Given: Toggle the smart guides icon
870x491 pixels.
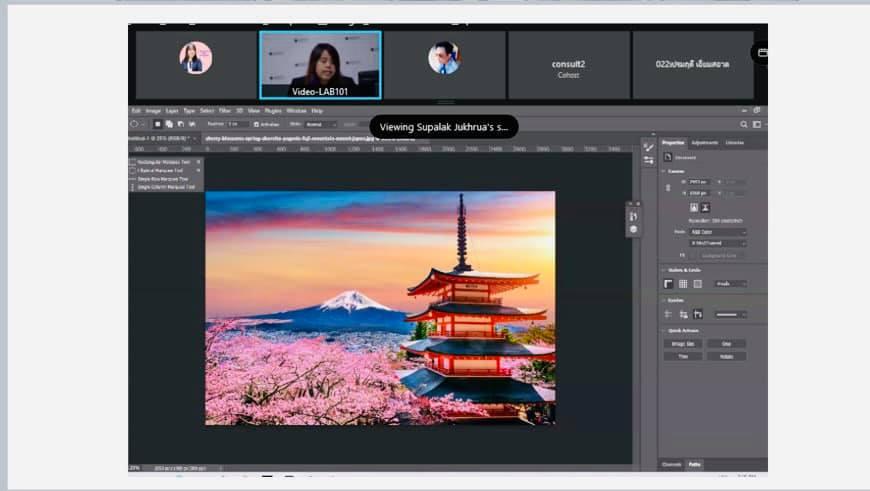Looking at the screenshot, I should click(x=698, y=315).
